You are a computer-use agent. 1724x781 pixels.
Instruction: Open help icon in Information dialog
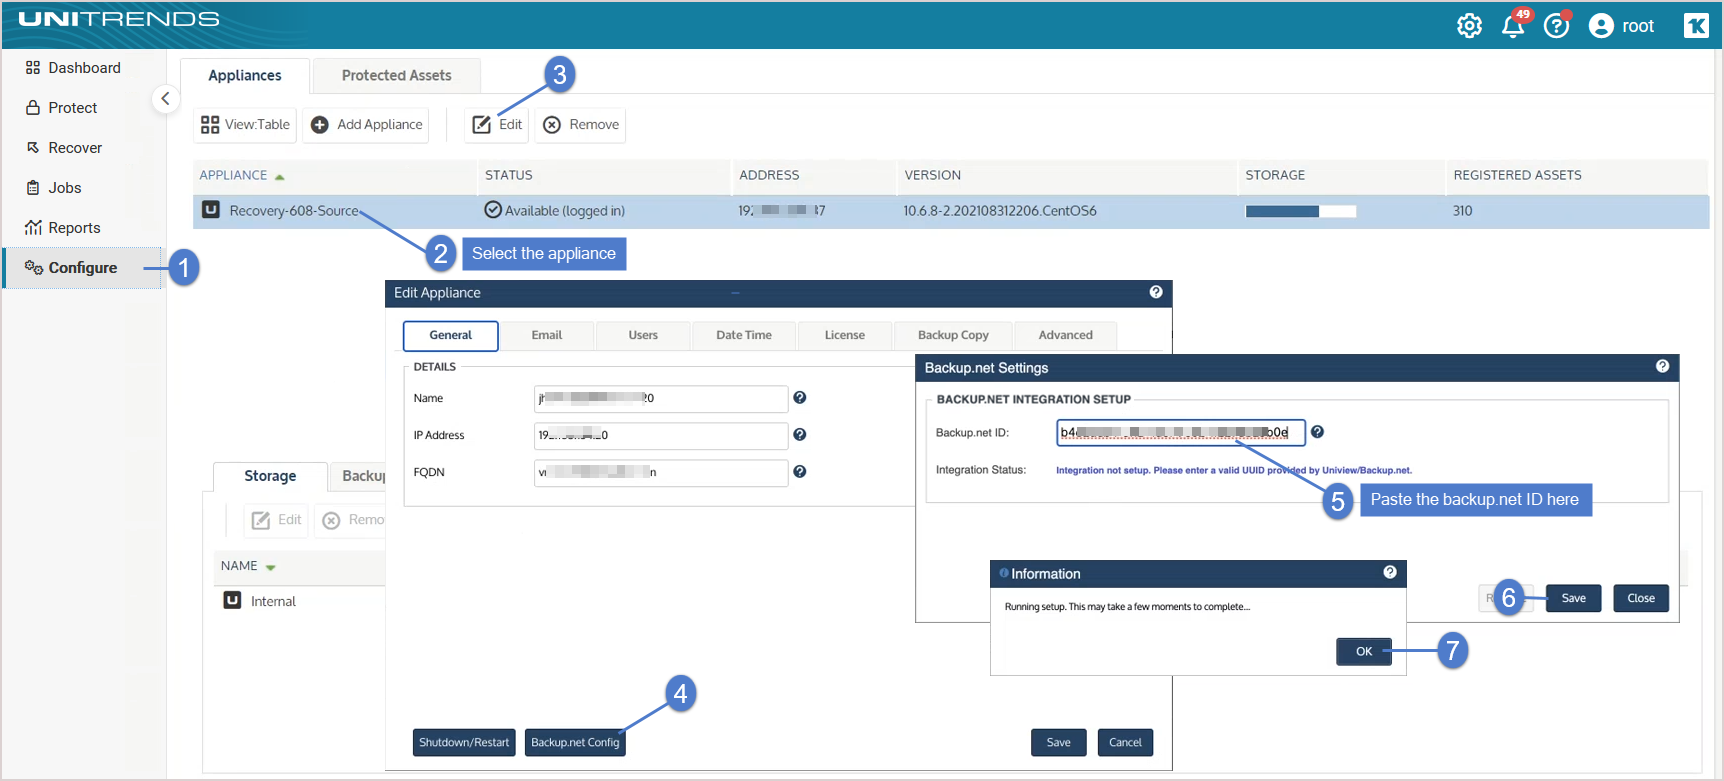[x=1390, y=573]
